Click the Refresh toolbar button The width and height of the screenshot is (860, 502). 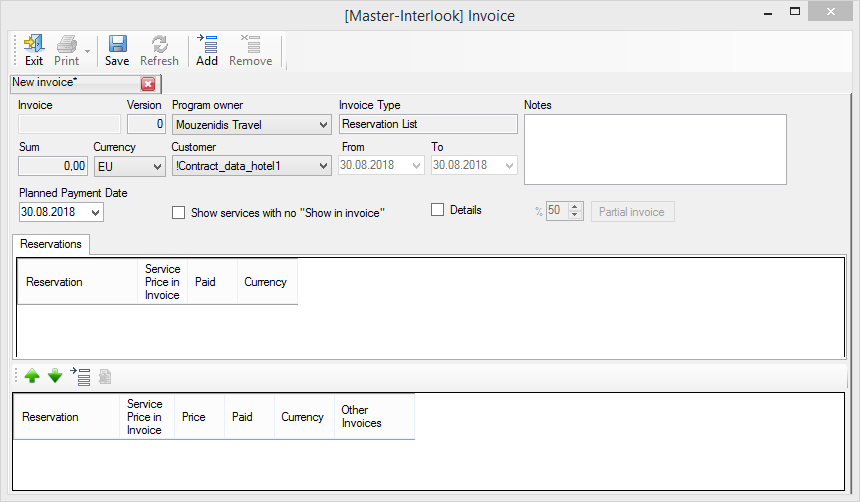pos(159,45)
